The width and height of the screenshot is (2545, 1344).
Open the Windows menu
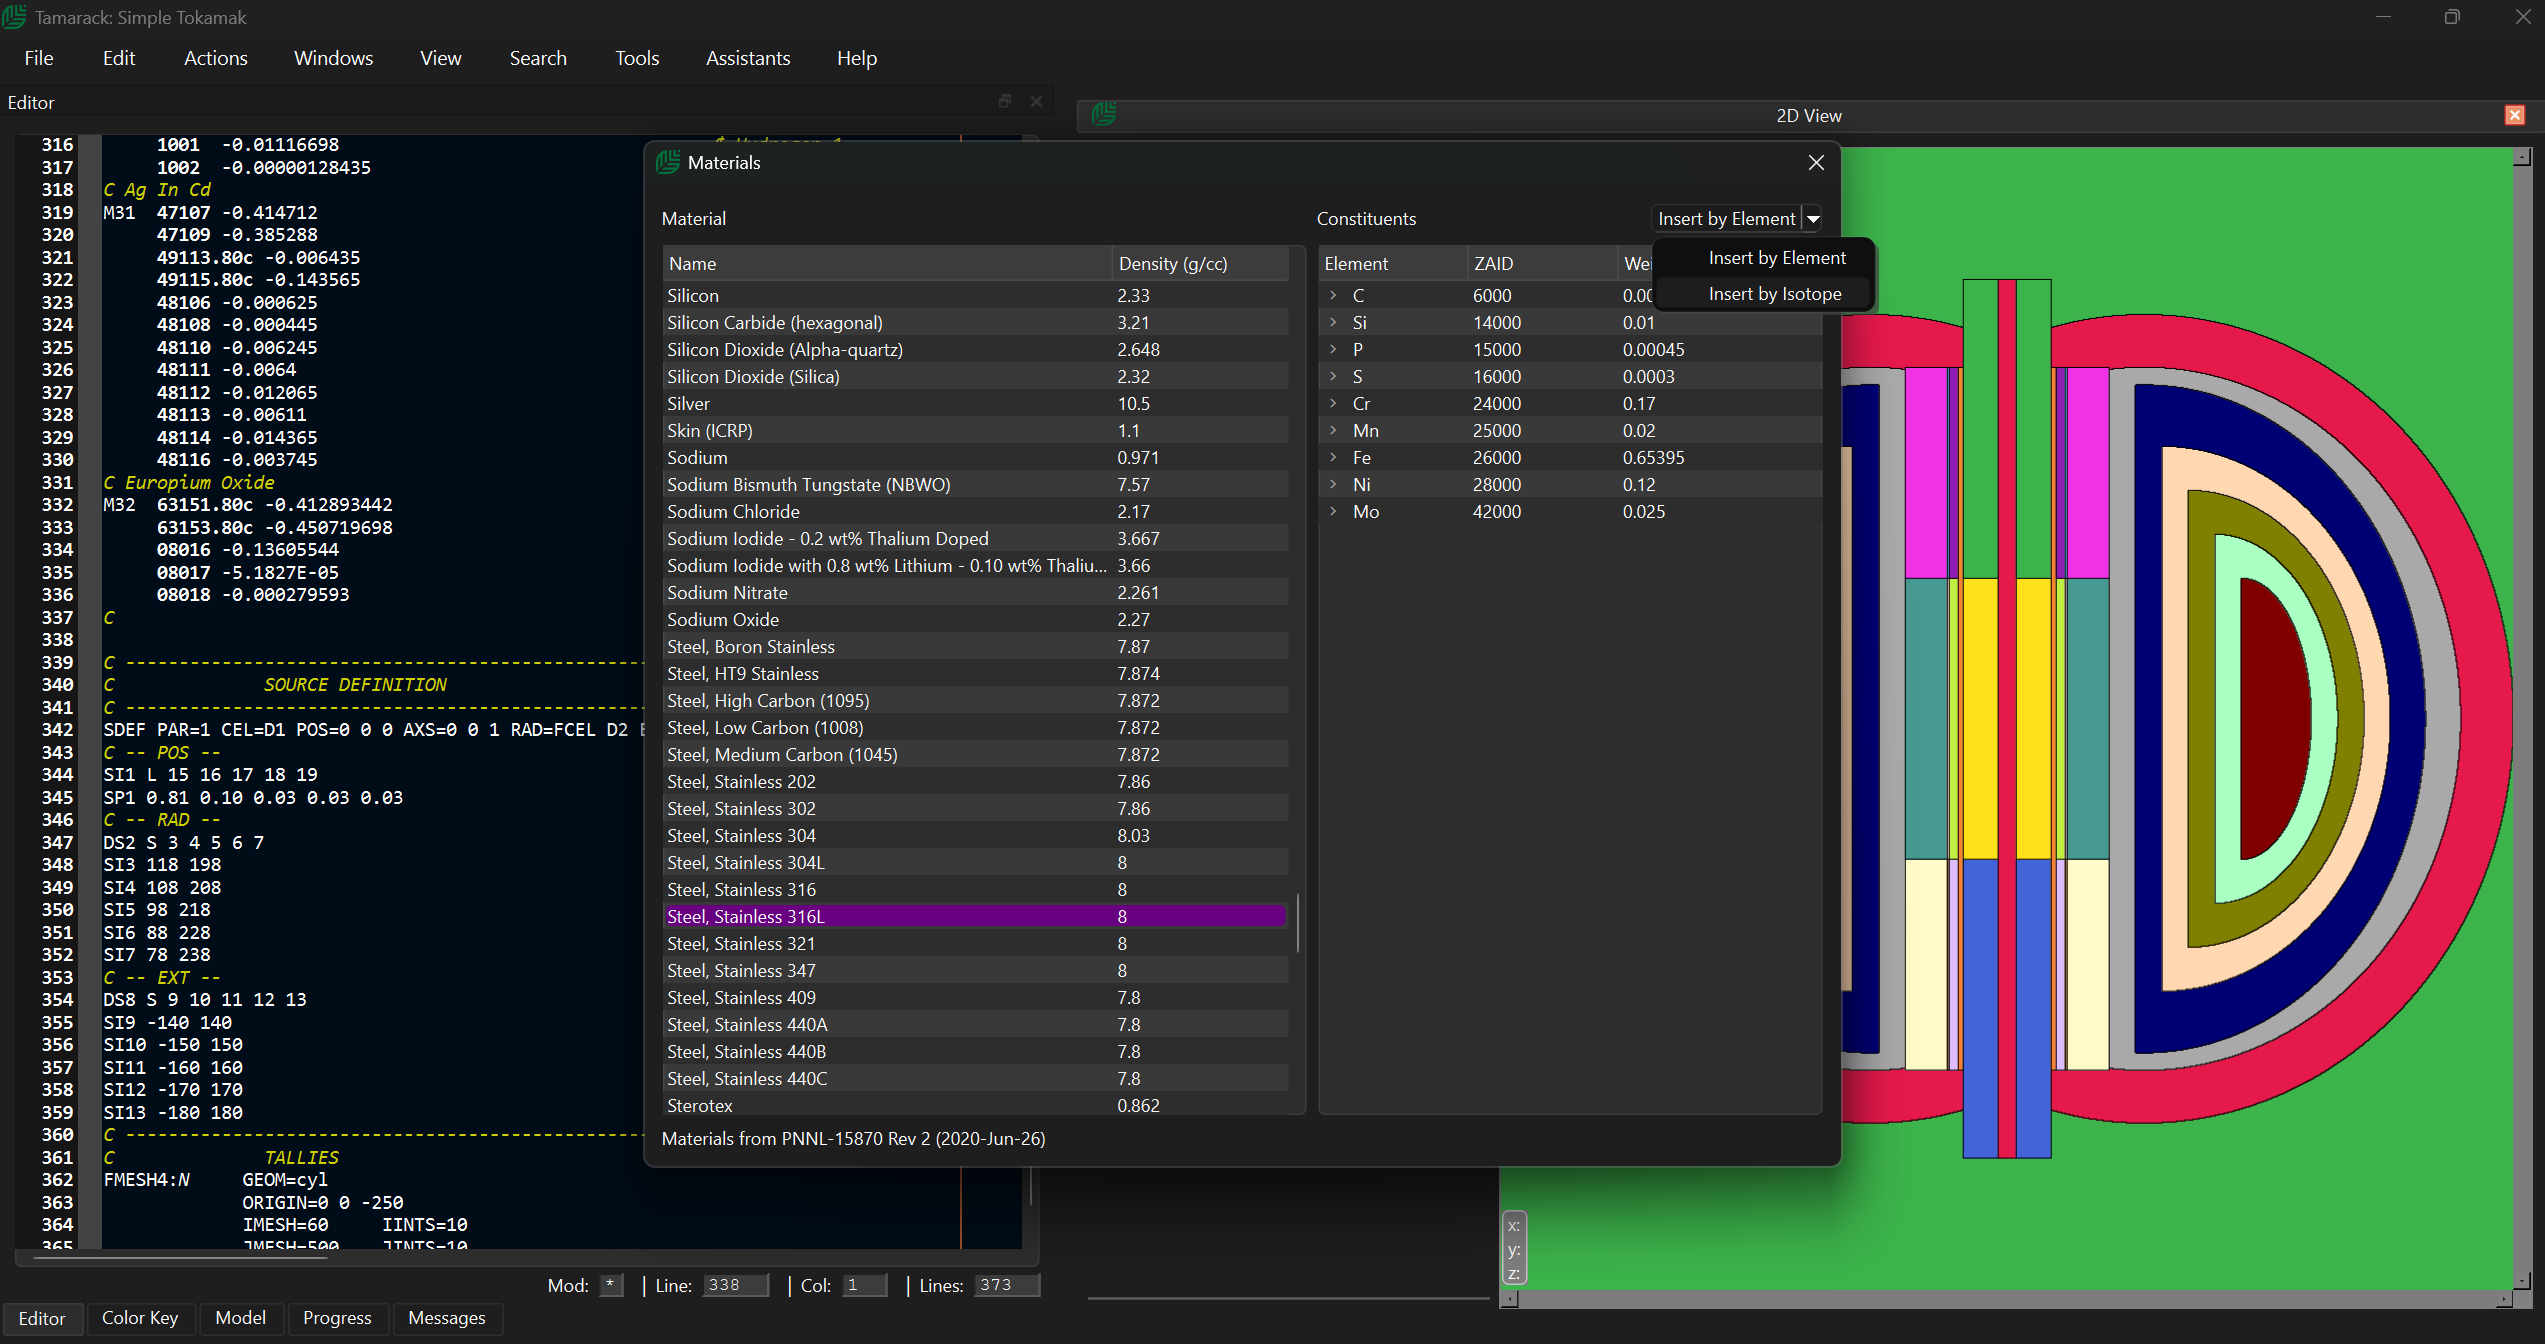(x=333, y=58)
